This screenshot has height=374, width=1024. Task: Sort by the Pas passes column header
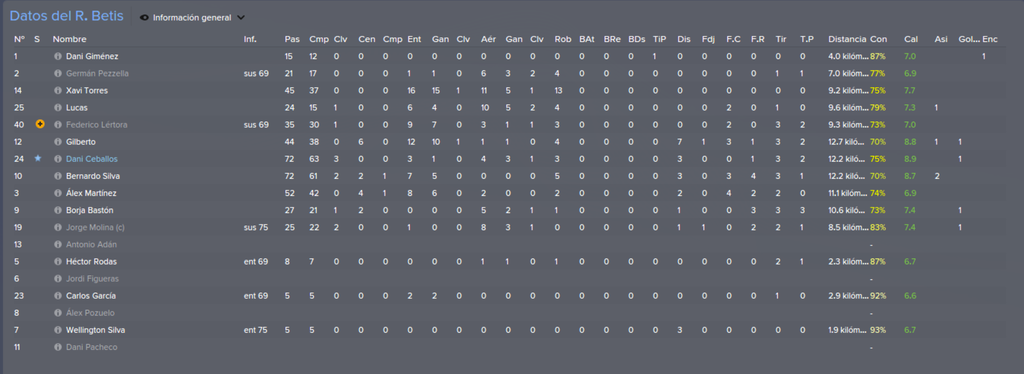pos(292,39)
